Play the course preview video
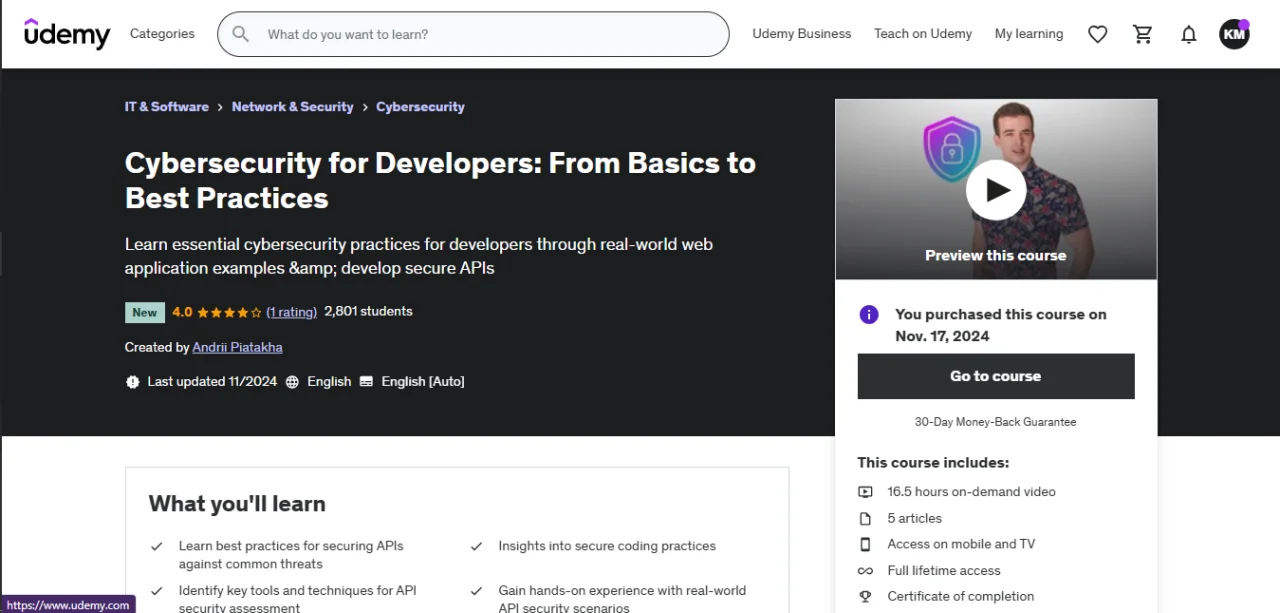The height and width of the screenshot is (613, 1280). [x=996, y=190]
